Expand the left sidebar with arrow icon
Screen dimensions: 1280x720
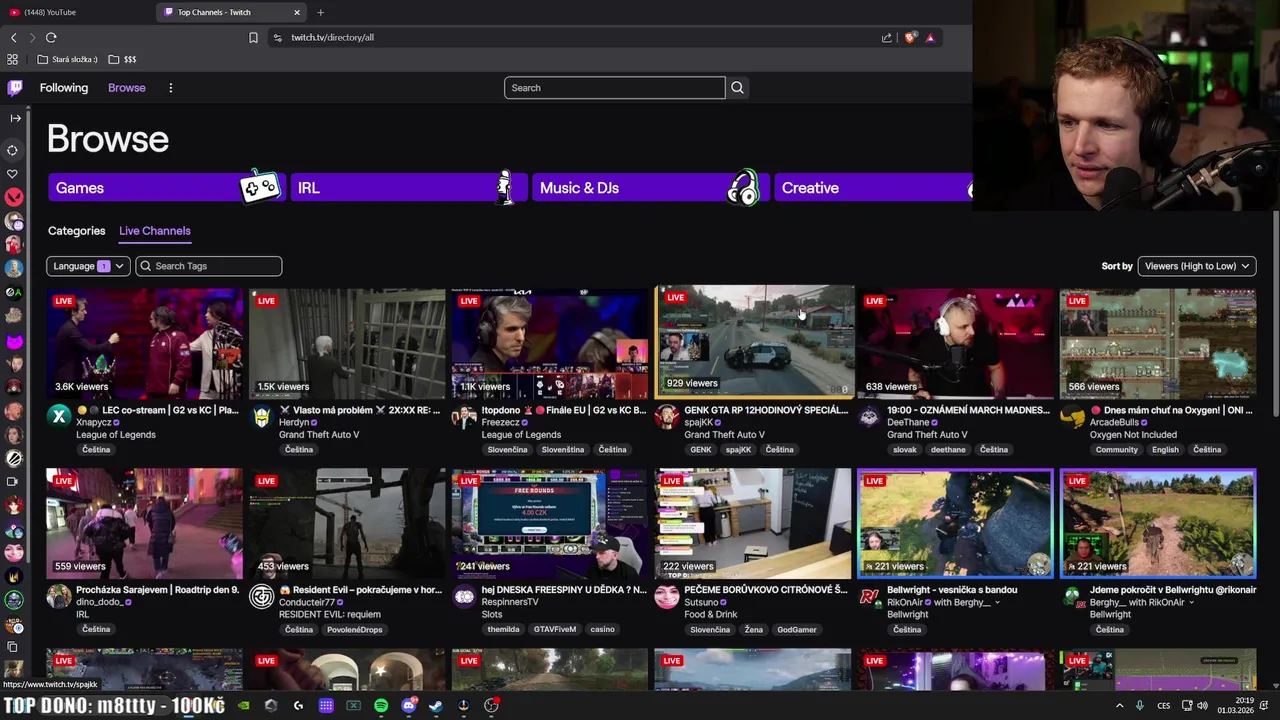[15, 118]
